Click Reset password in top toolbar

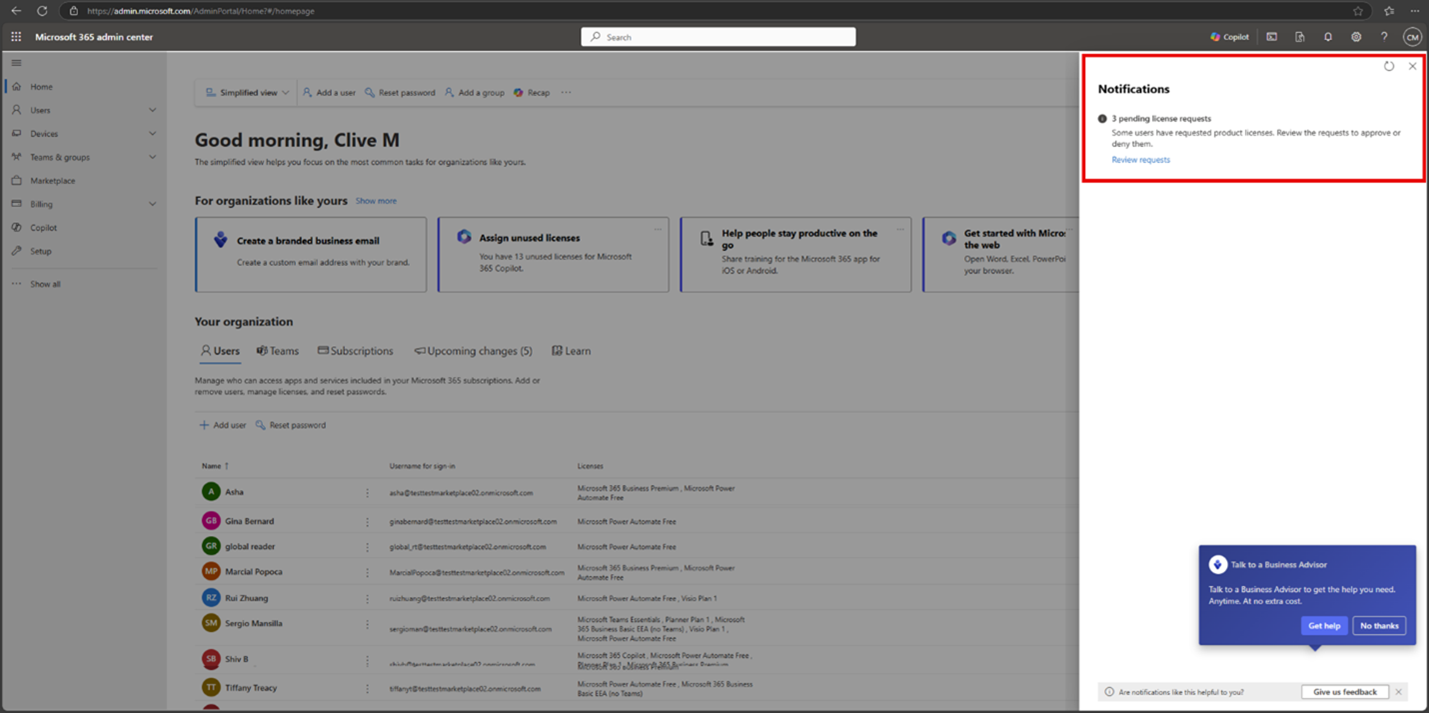(x=400, y=93)
